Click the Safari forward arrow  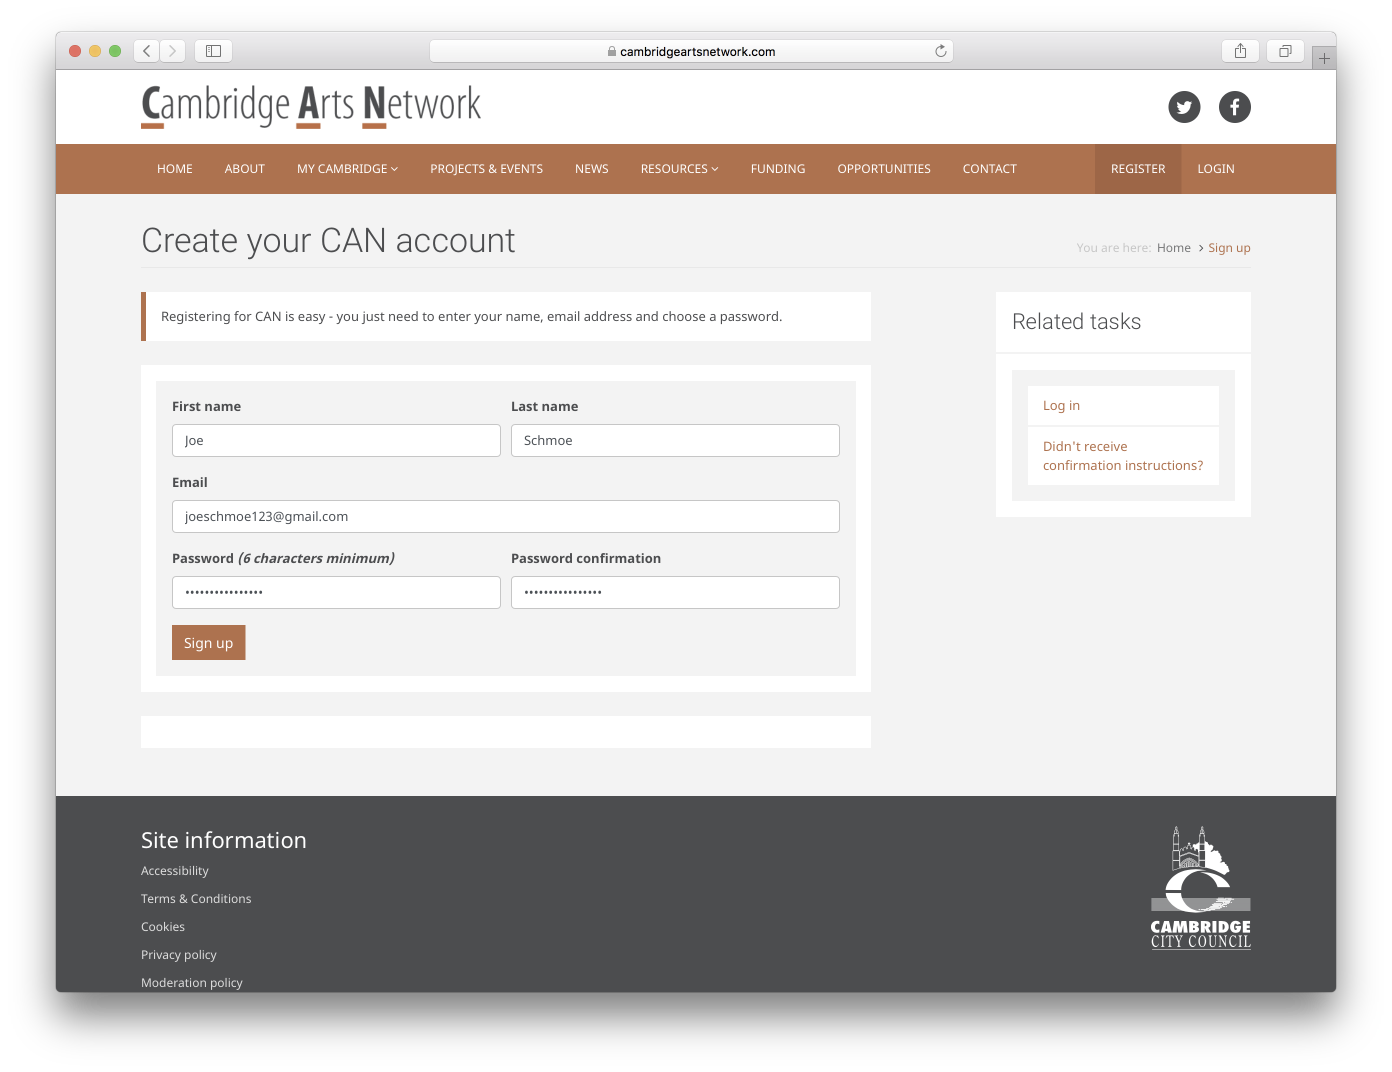(173, 51)
